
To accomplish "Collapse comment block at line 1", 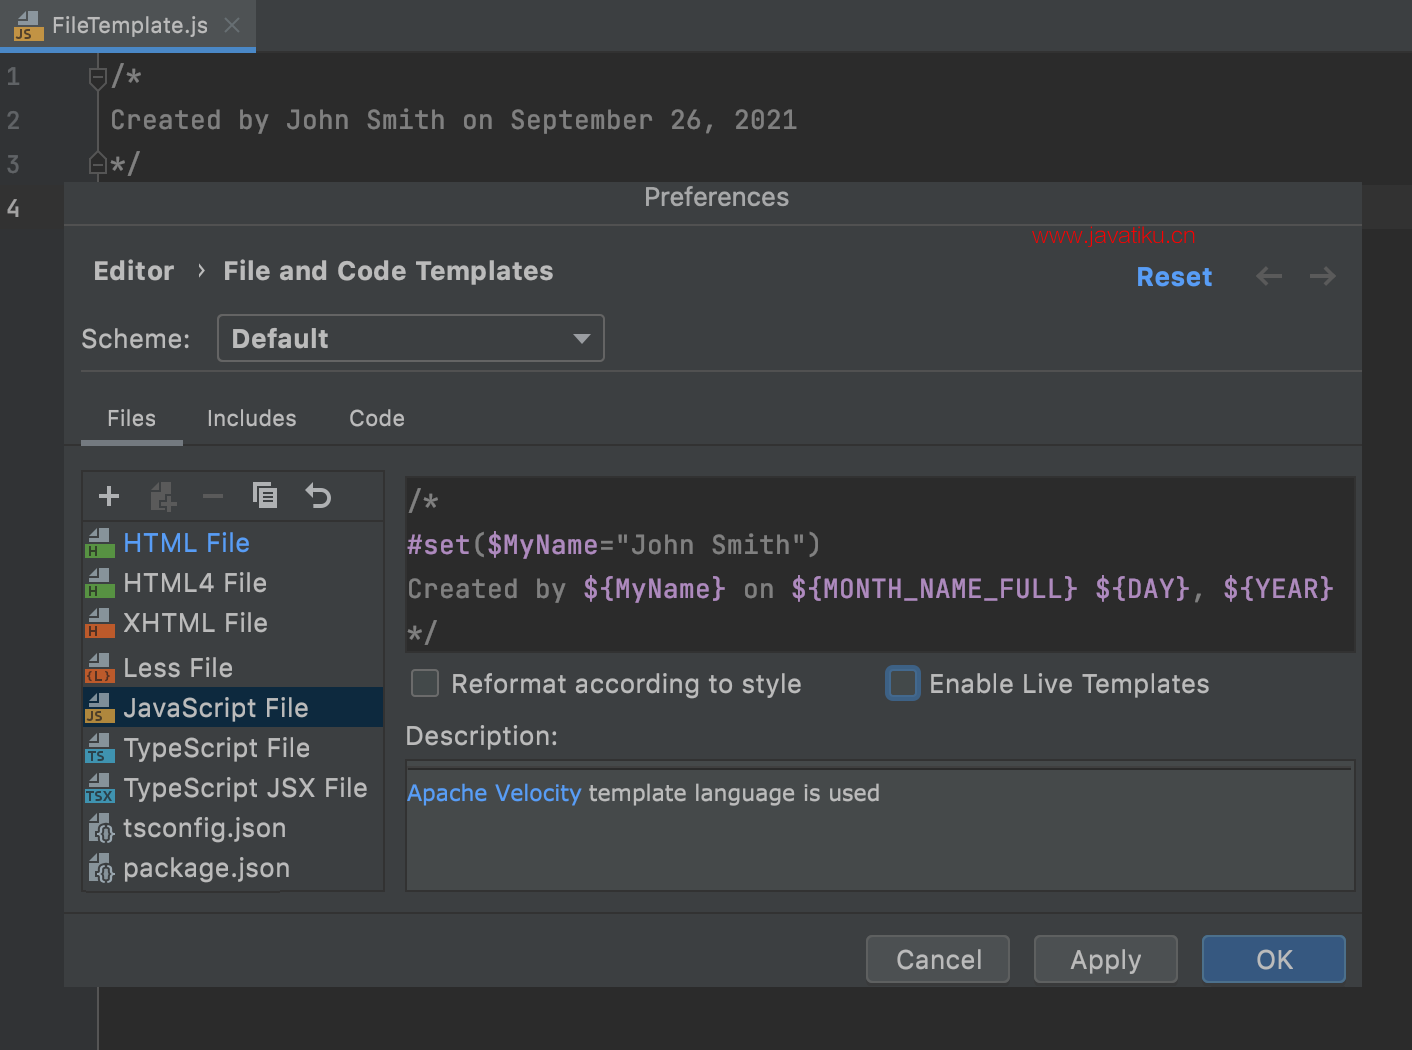I will click(98, 77).
